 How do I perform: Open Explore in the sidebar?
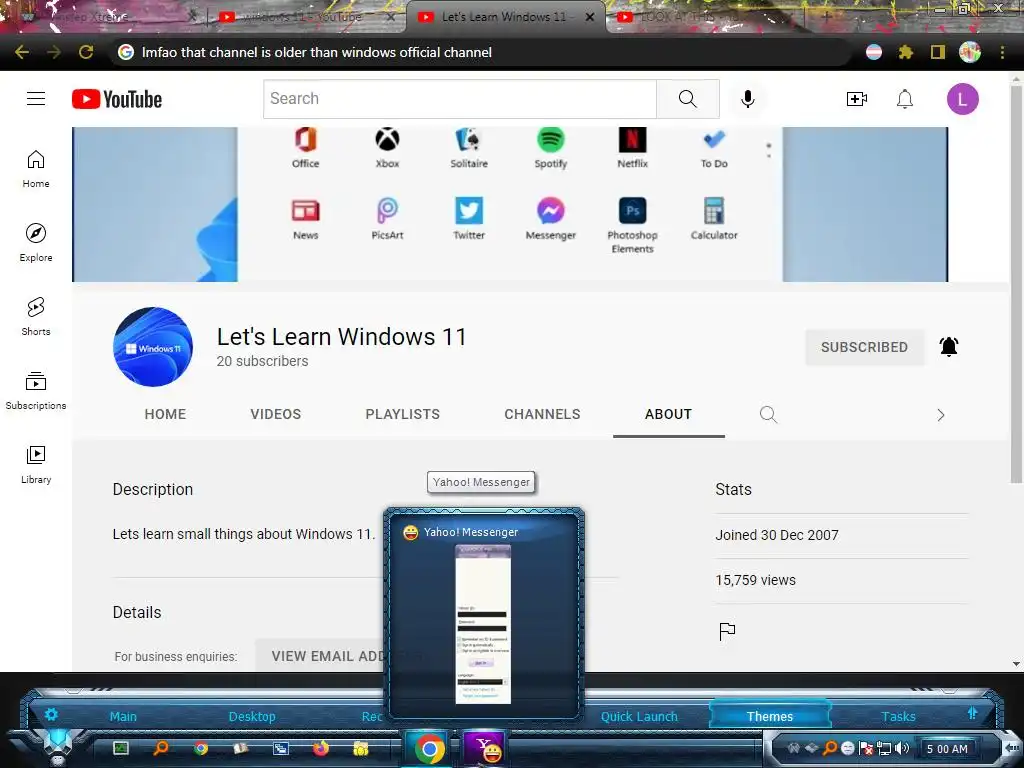[36, 243]
